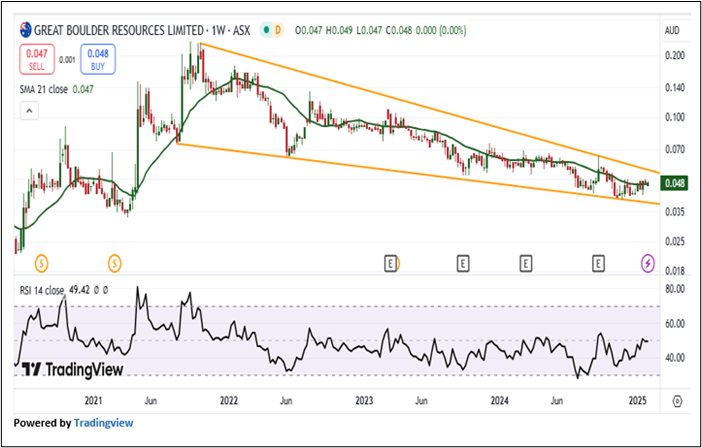The width and height of the screenshot is (702, 448).
Task: Click the 0.200 price axis label
Action: coord(675,55)
